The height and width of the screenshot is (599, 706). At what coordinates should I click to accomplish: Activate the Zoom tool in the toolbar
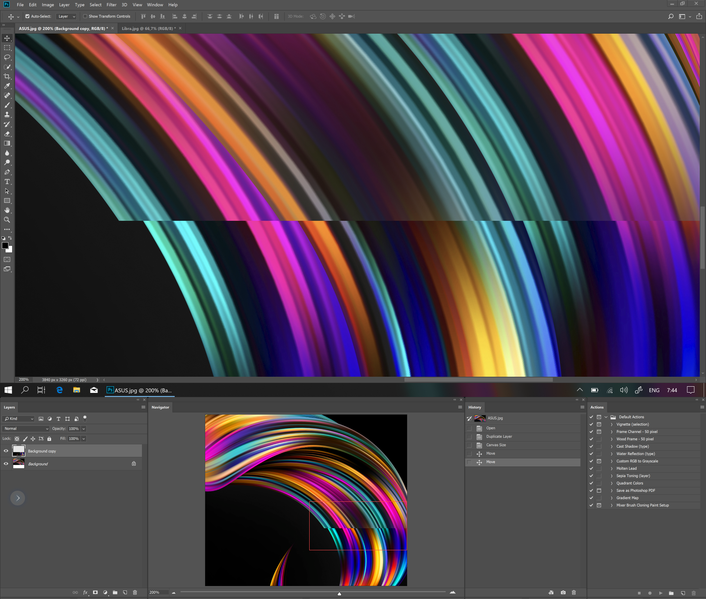click(8, 220)
